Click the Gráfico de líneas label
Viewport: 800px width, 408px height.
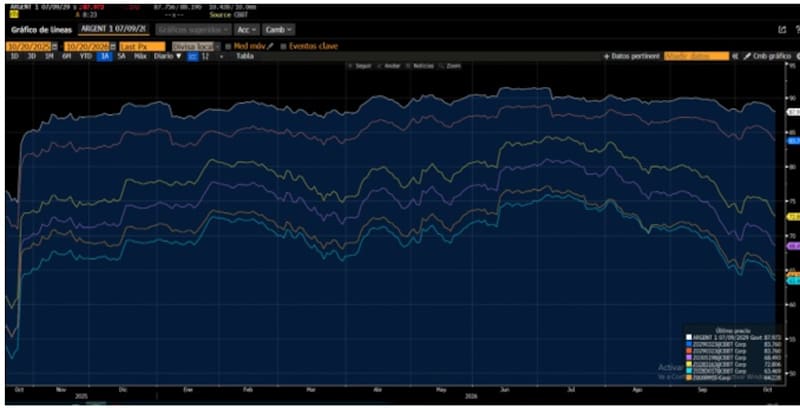[x=41, y=30]
